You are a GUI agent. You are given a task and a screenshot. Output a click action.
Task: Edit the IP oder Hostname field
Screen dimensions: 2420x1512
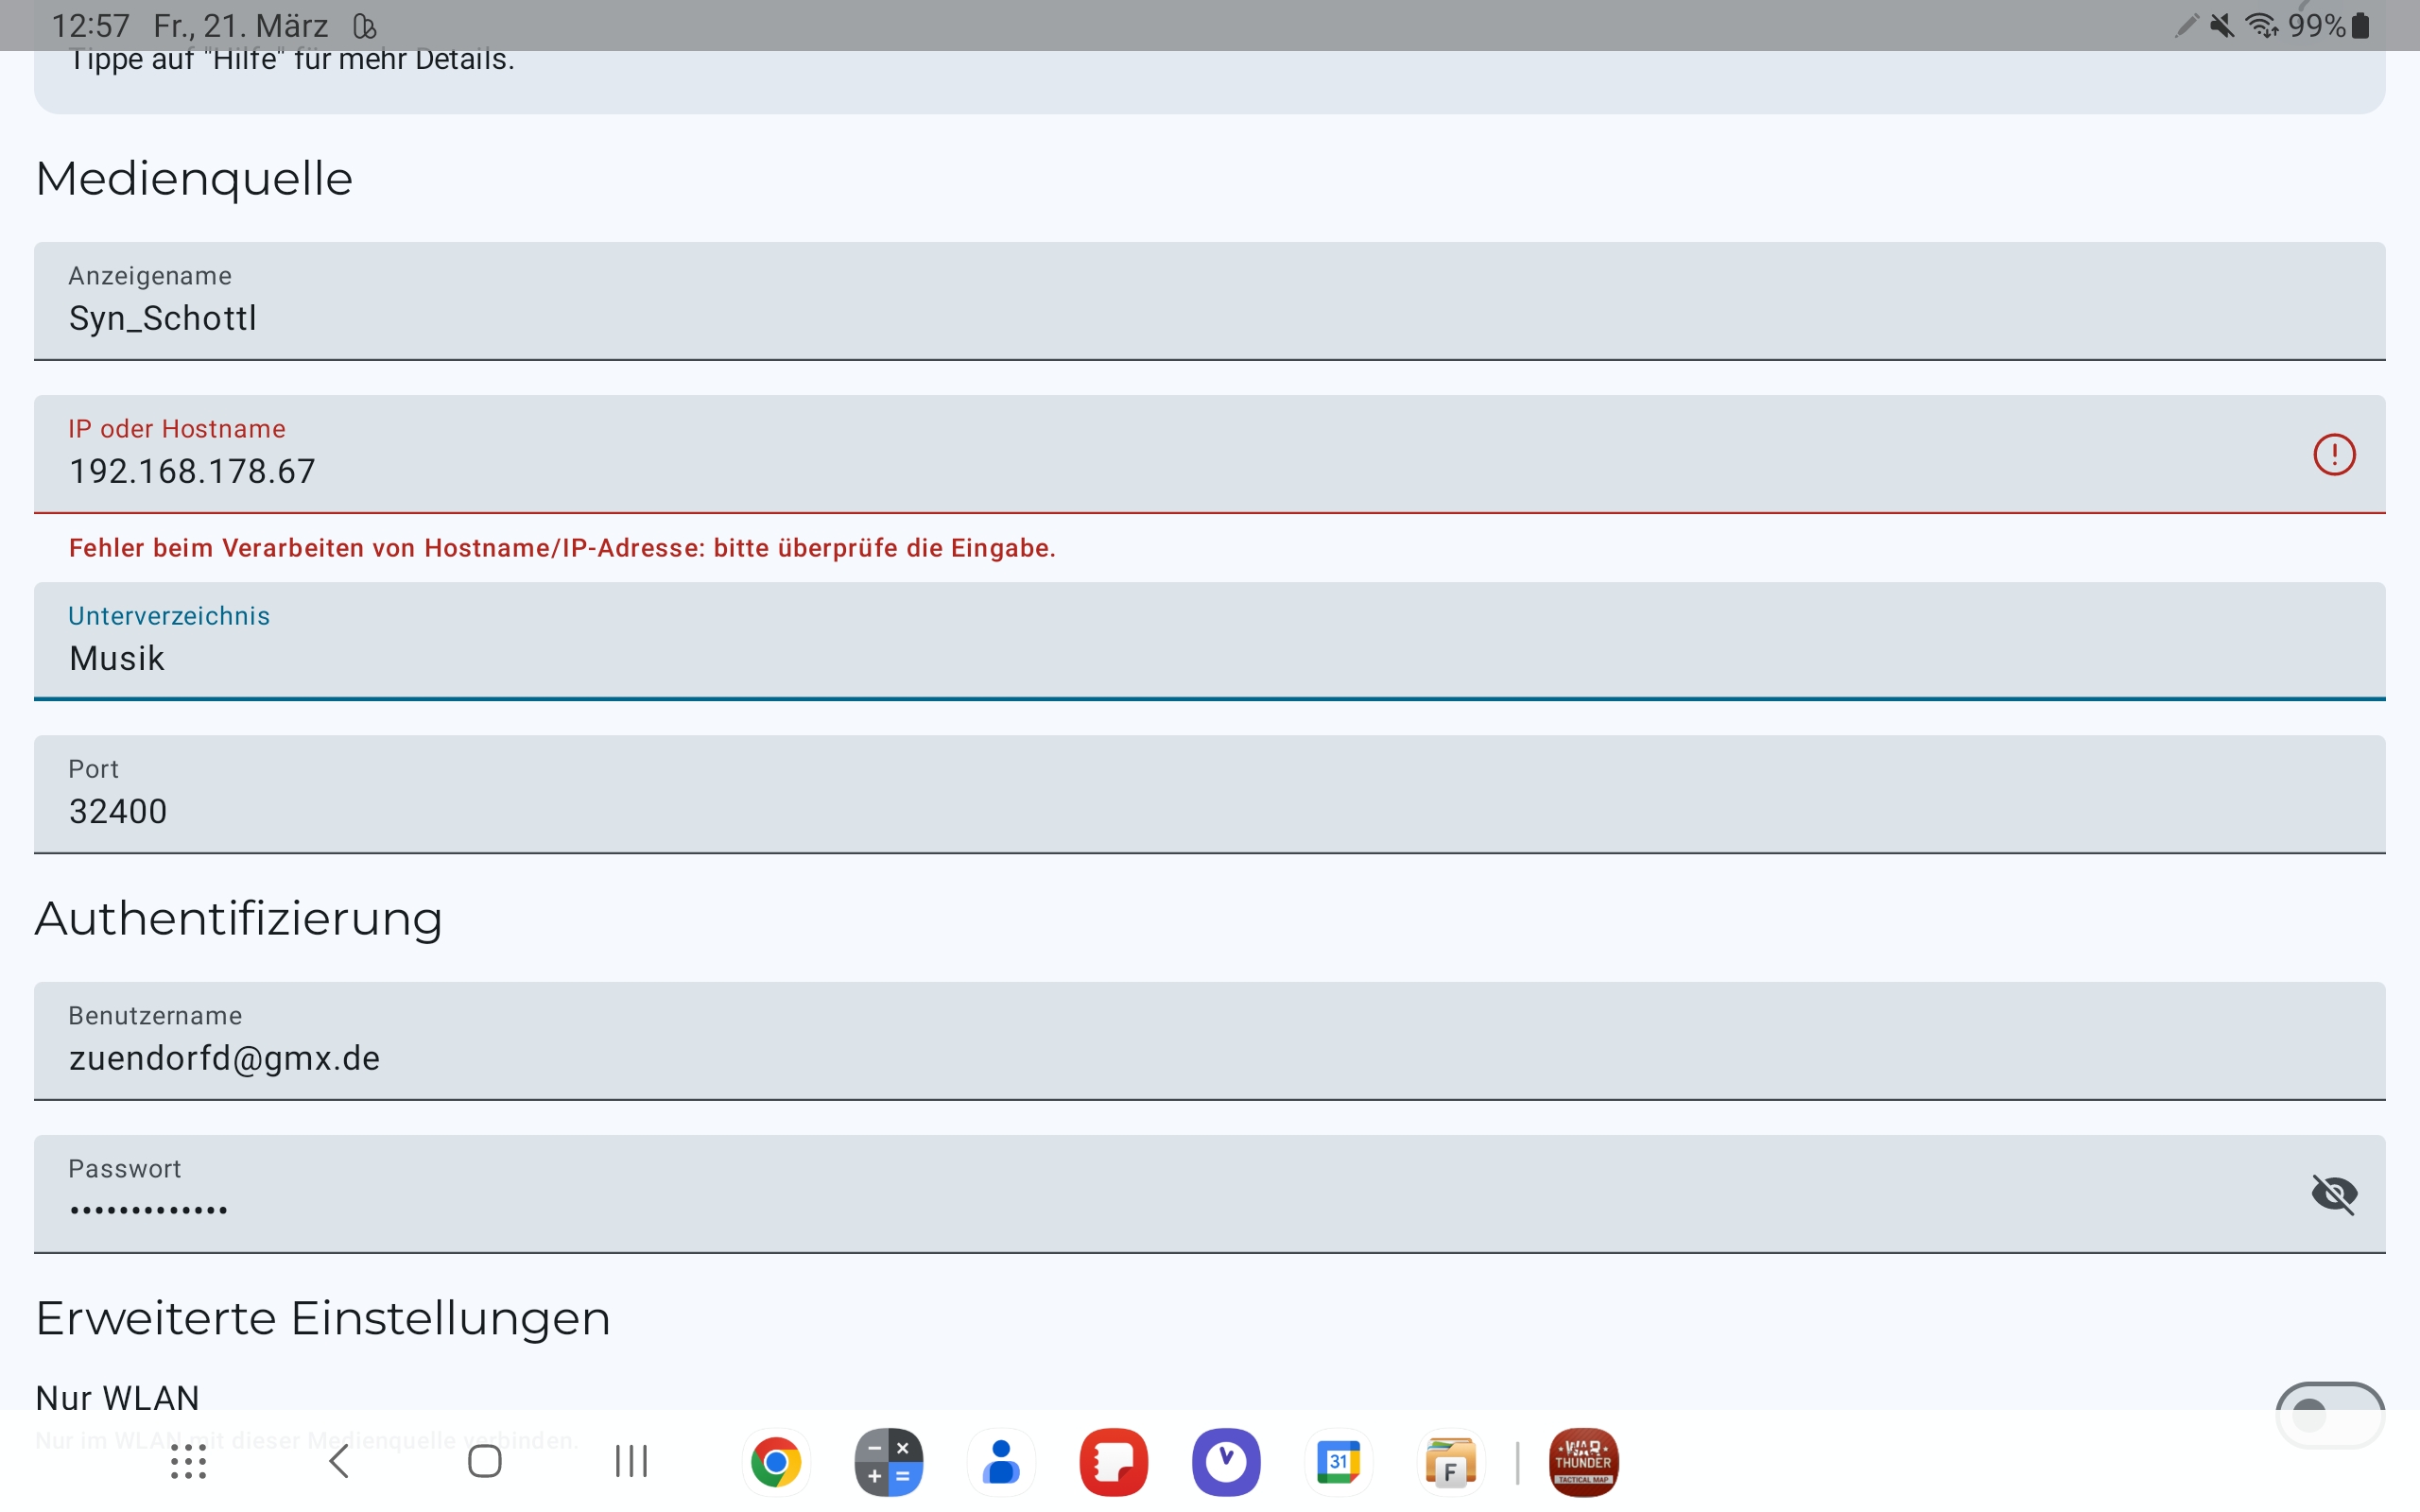point(1209,454)
